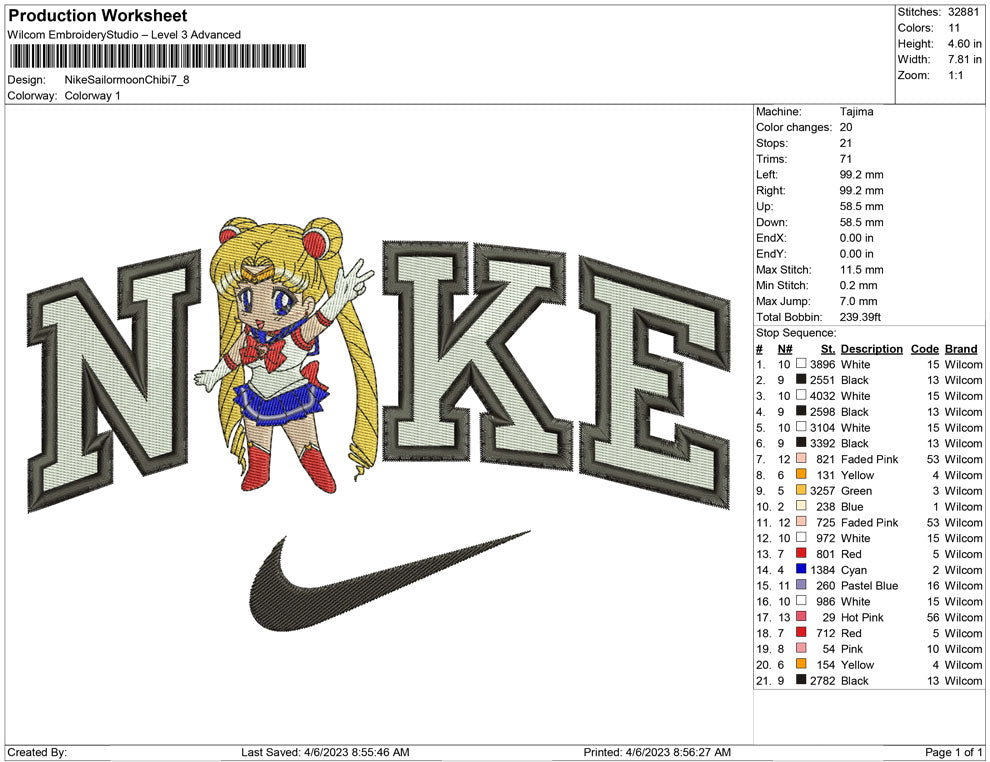Screen dimensions: 990x762
Task: Click the Max Stitch value '11.5 mm'
Action: [861, 269]
